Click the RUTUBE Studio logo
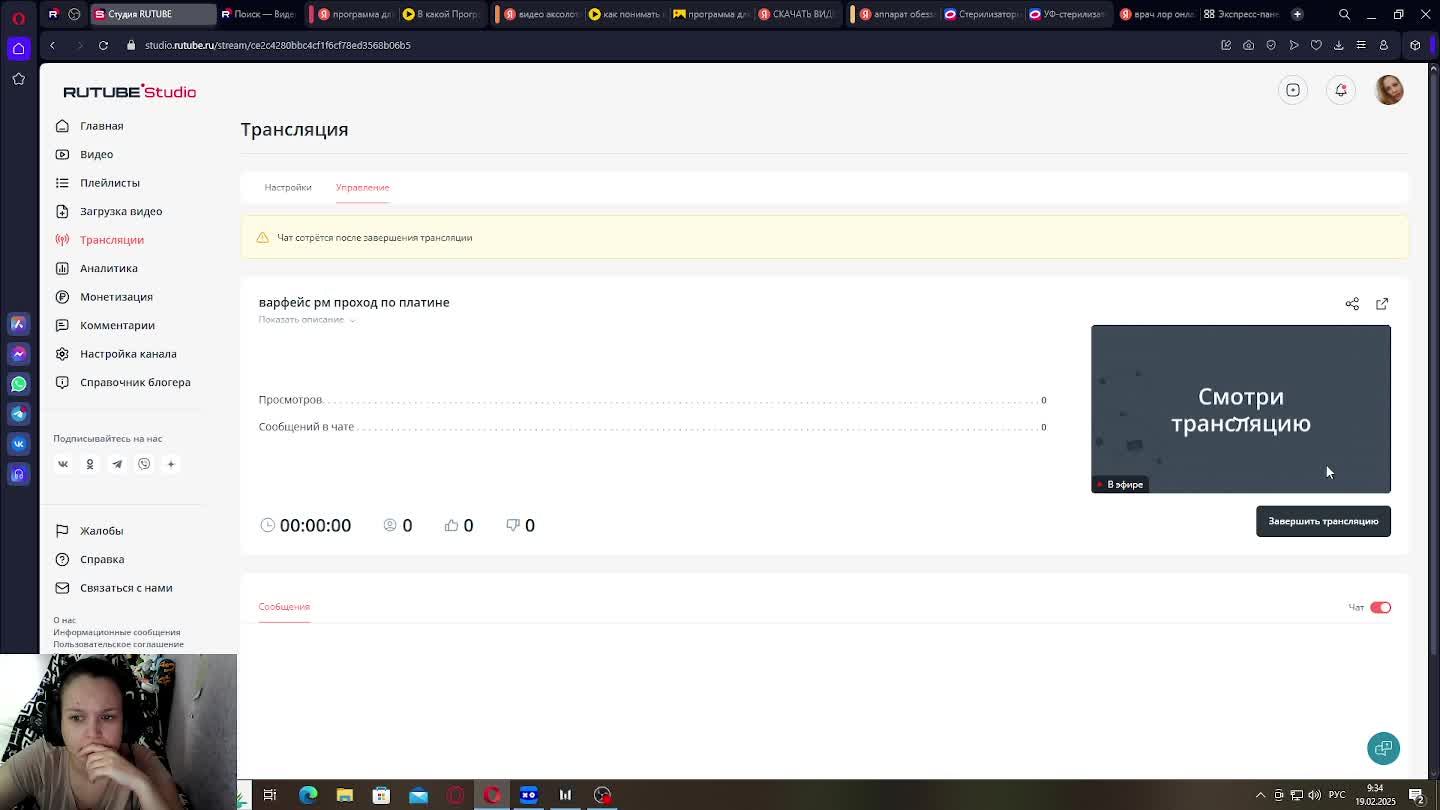 tap(130, 91)
